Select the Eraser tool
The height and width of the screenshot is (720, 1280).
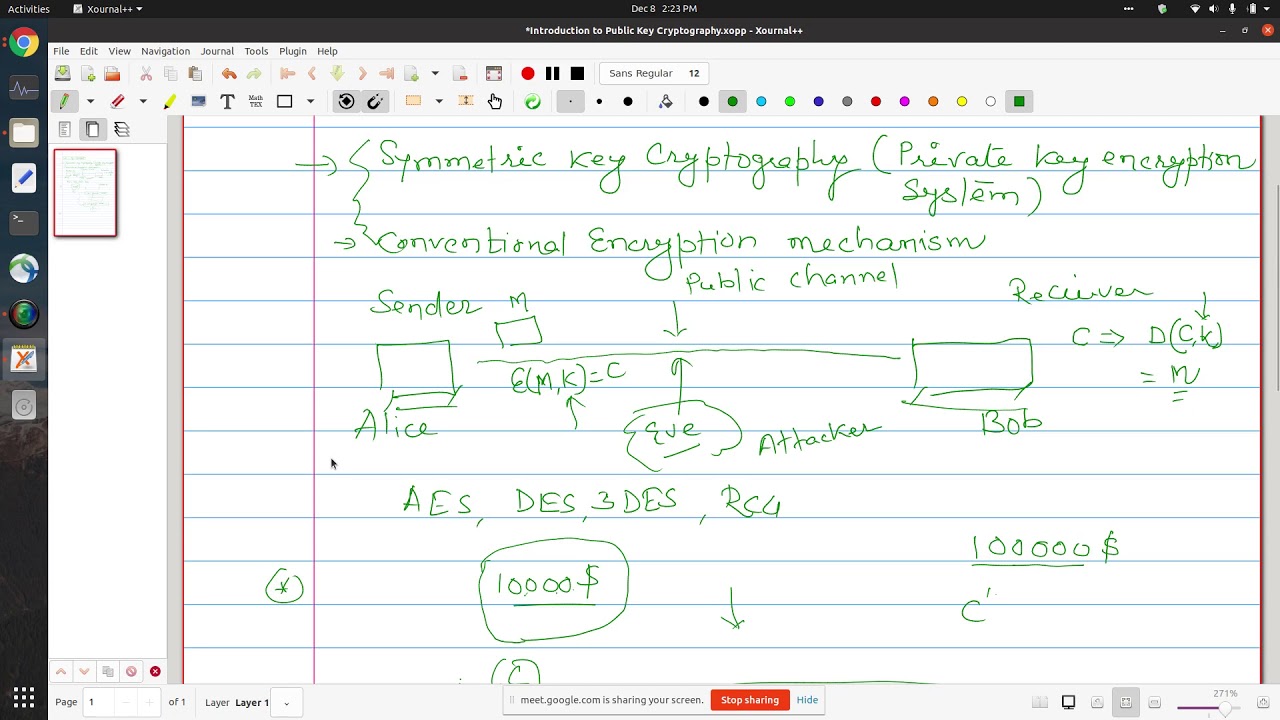pos(117,101)
